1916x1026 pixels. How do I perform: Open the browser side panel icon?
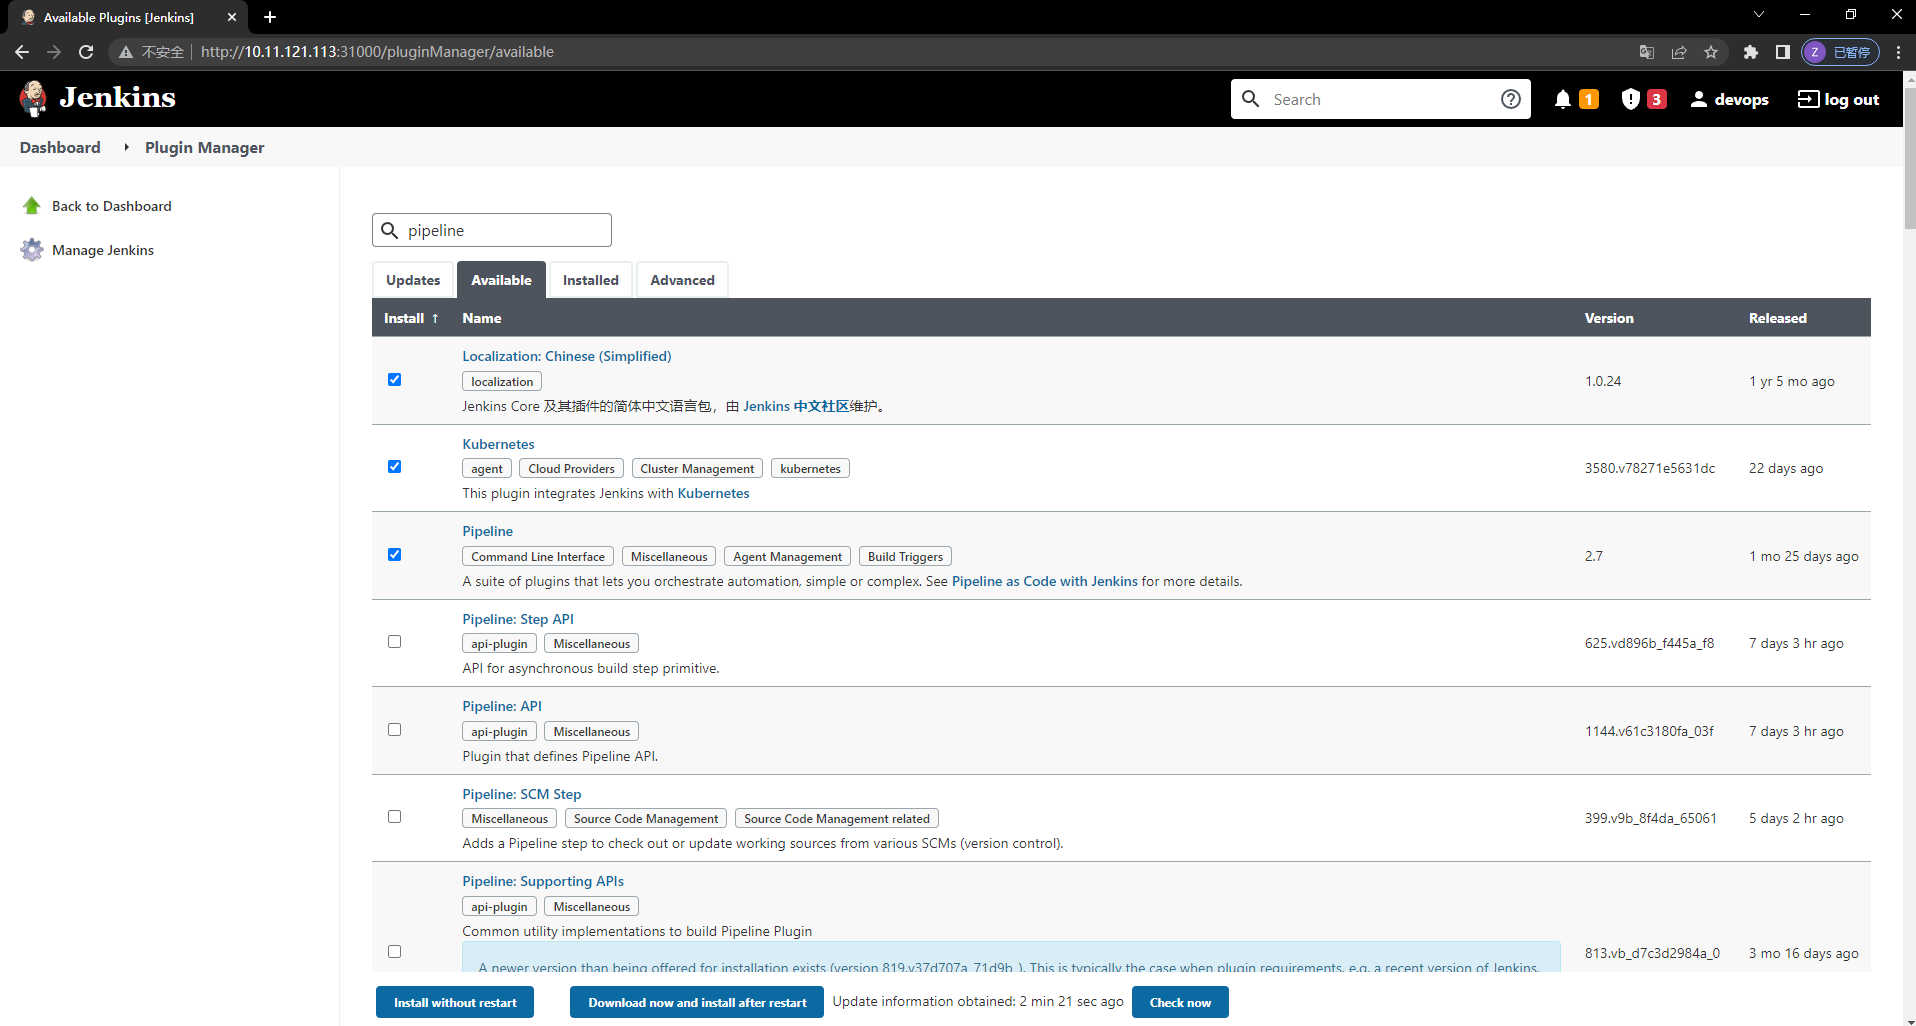pyautogui.click(x=1782, y=52)
